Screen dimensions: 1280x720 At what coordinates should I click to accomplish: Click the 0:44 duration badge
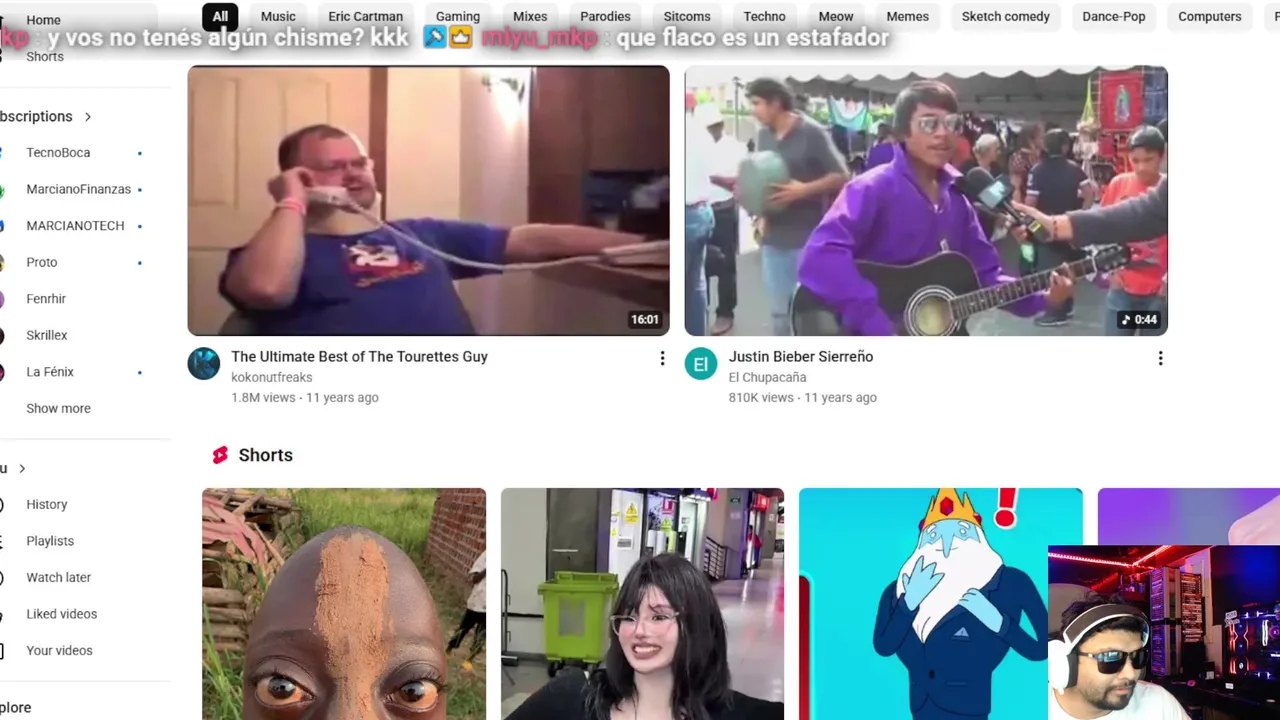[1139, 320]
